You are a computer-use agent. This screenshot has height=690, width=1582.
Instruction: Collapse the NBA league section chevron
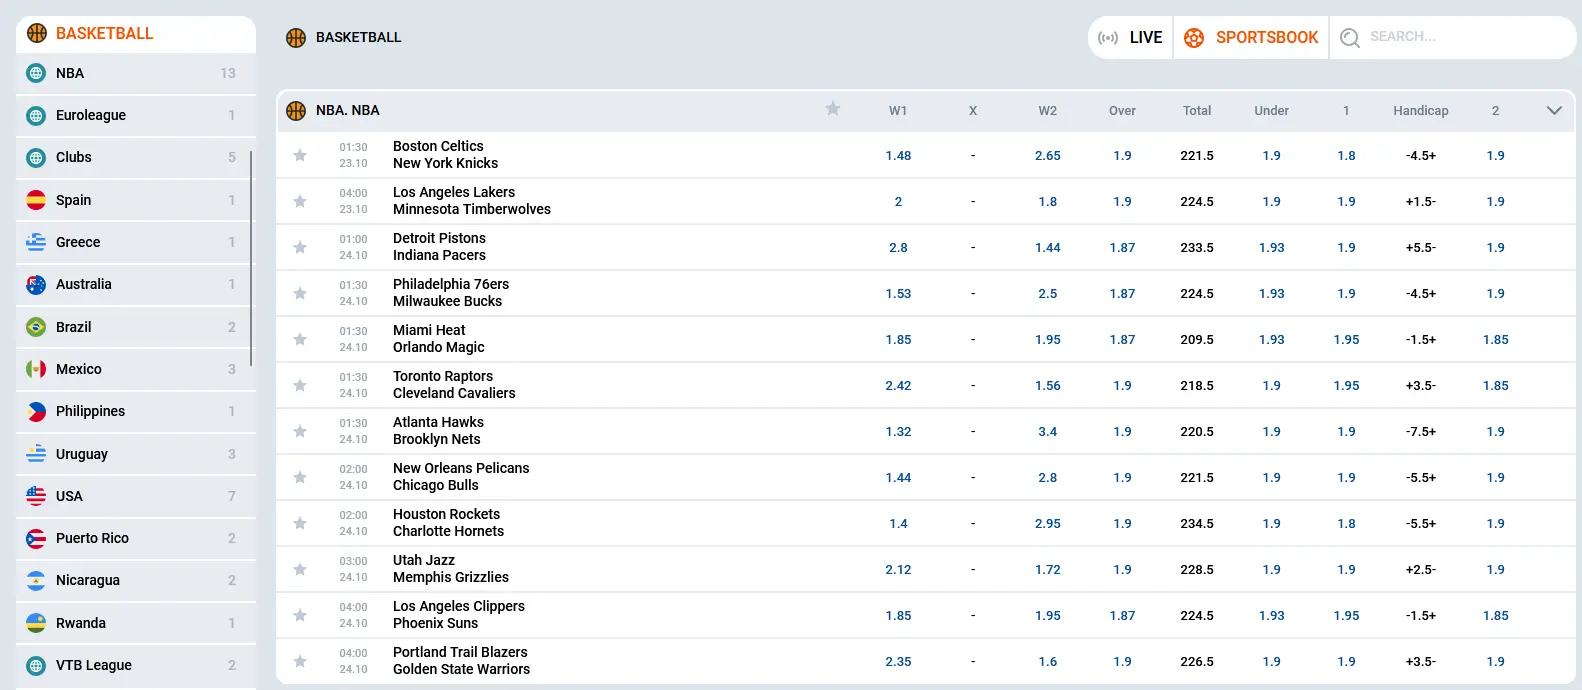(1554, 110)
